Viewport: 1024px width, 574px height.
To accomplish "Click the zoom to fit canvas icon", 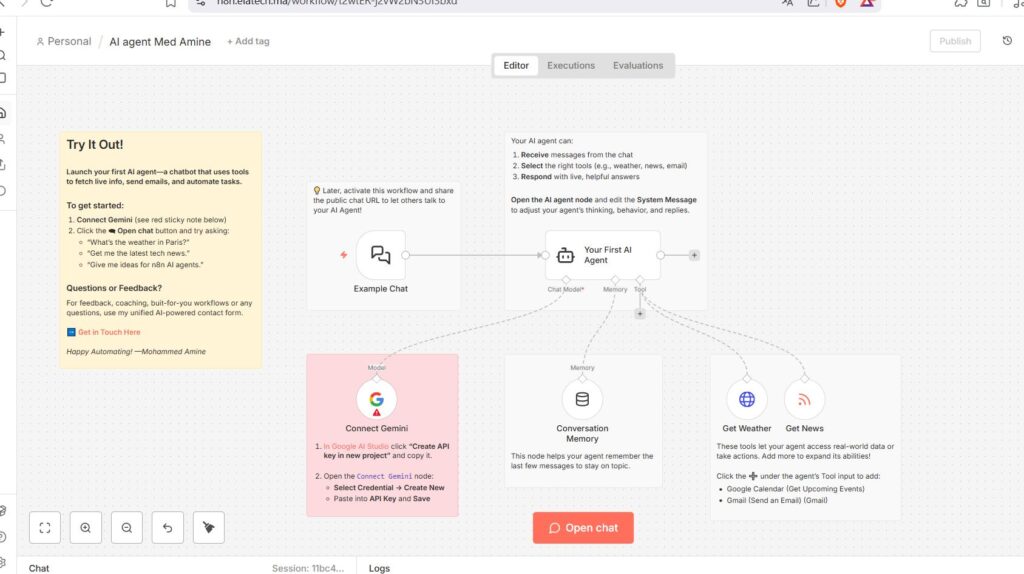I will pos(44,528).
